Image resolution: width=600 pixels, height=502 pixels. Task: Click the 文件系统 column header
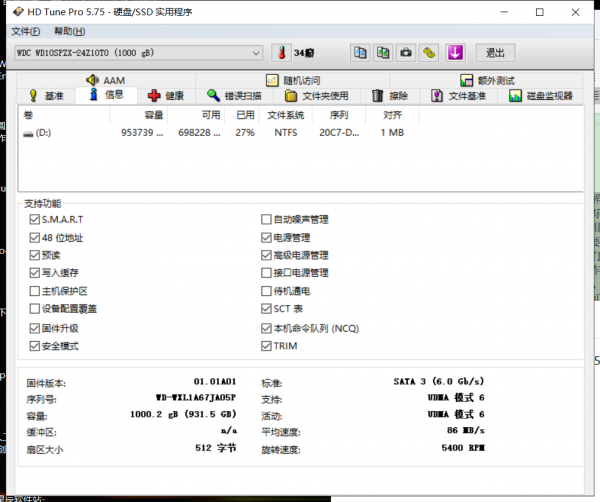[x=285, y=115]
